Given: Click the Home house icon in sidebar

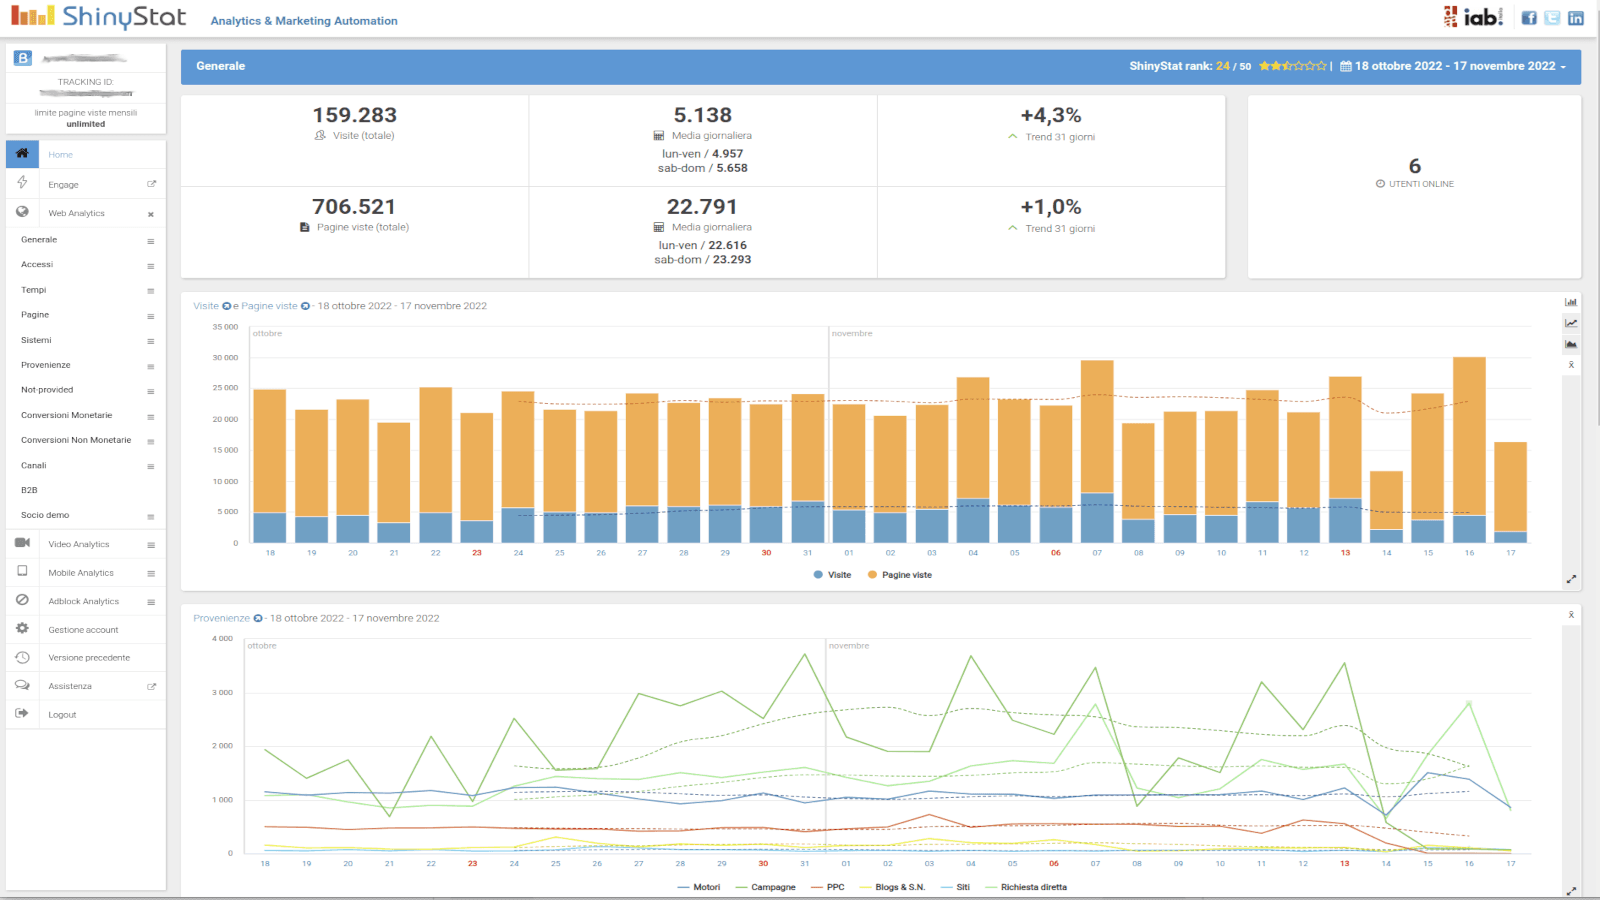Looking at the screenshot, I should coord(22,154).
